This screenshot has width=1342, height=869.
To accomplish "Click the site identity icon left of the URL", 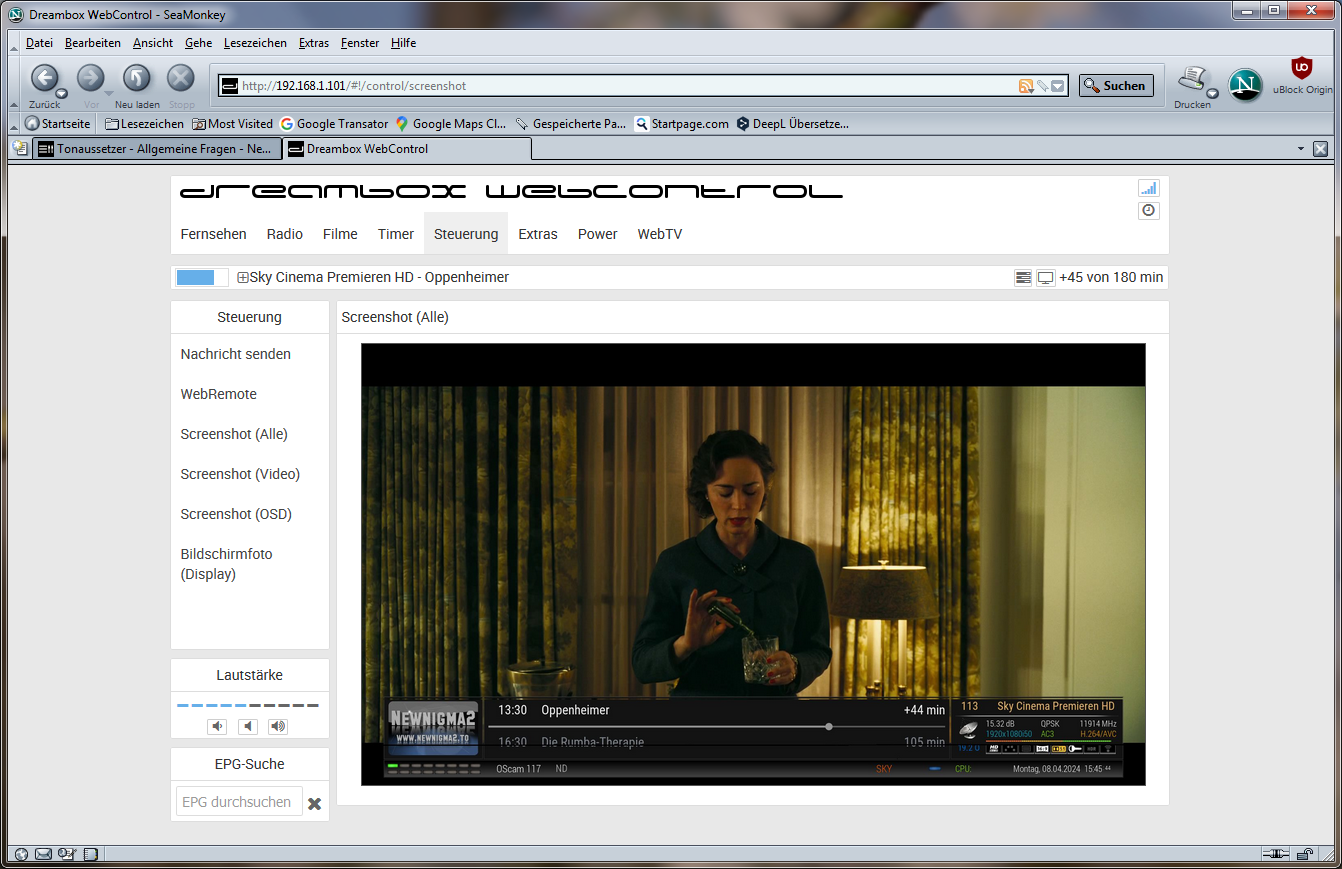I will (x=229, y=86).
